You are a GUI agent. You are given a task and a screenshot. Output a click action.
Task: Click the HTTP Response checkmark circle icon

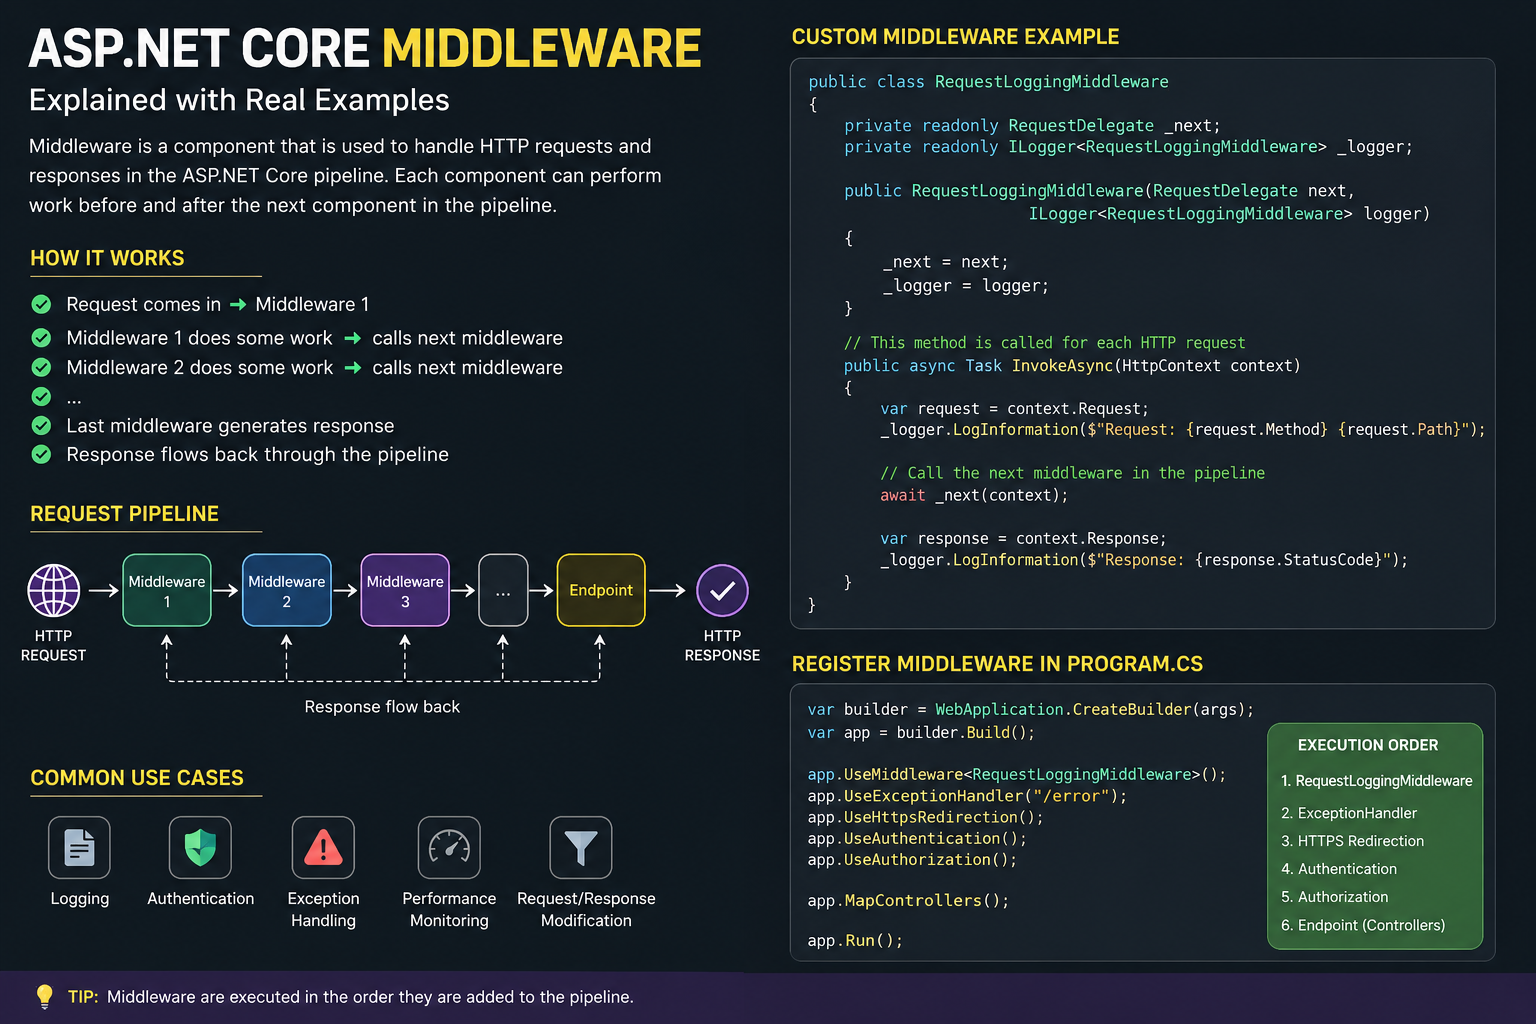coord(722,590)
